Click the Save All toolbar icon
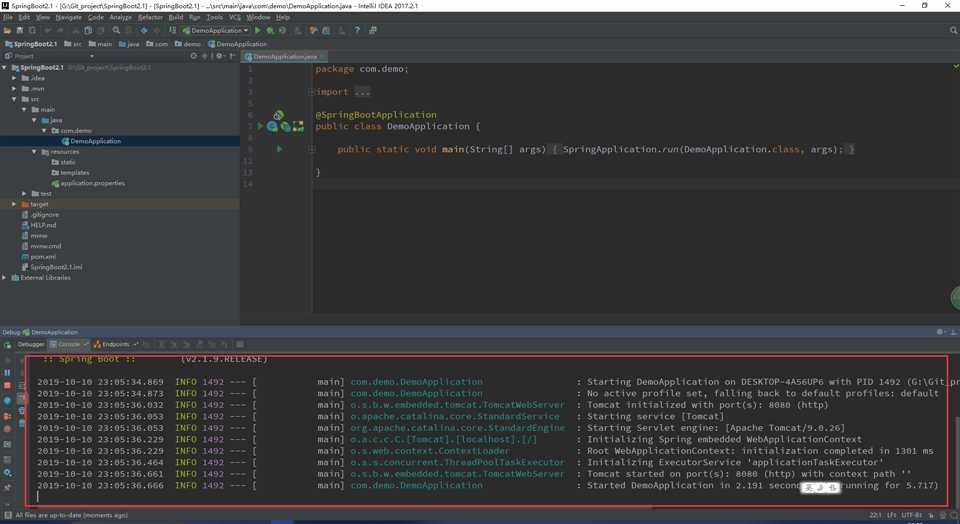Viewport: 960px width, 524px height. pyautogui.click(x=20, y=30)
